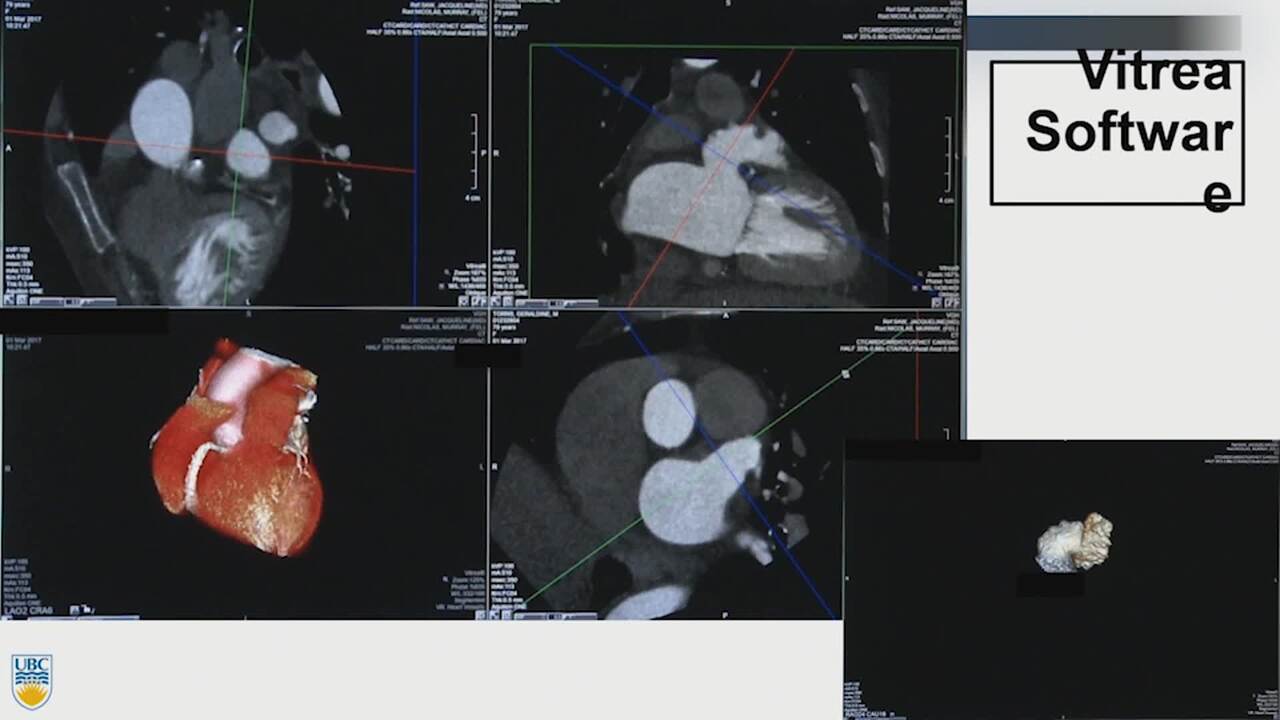Screen dimensions: 1280x720
Task: Click the Vitrea Software title box
Action: [x=1117, y=133]
